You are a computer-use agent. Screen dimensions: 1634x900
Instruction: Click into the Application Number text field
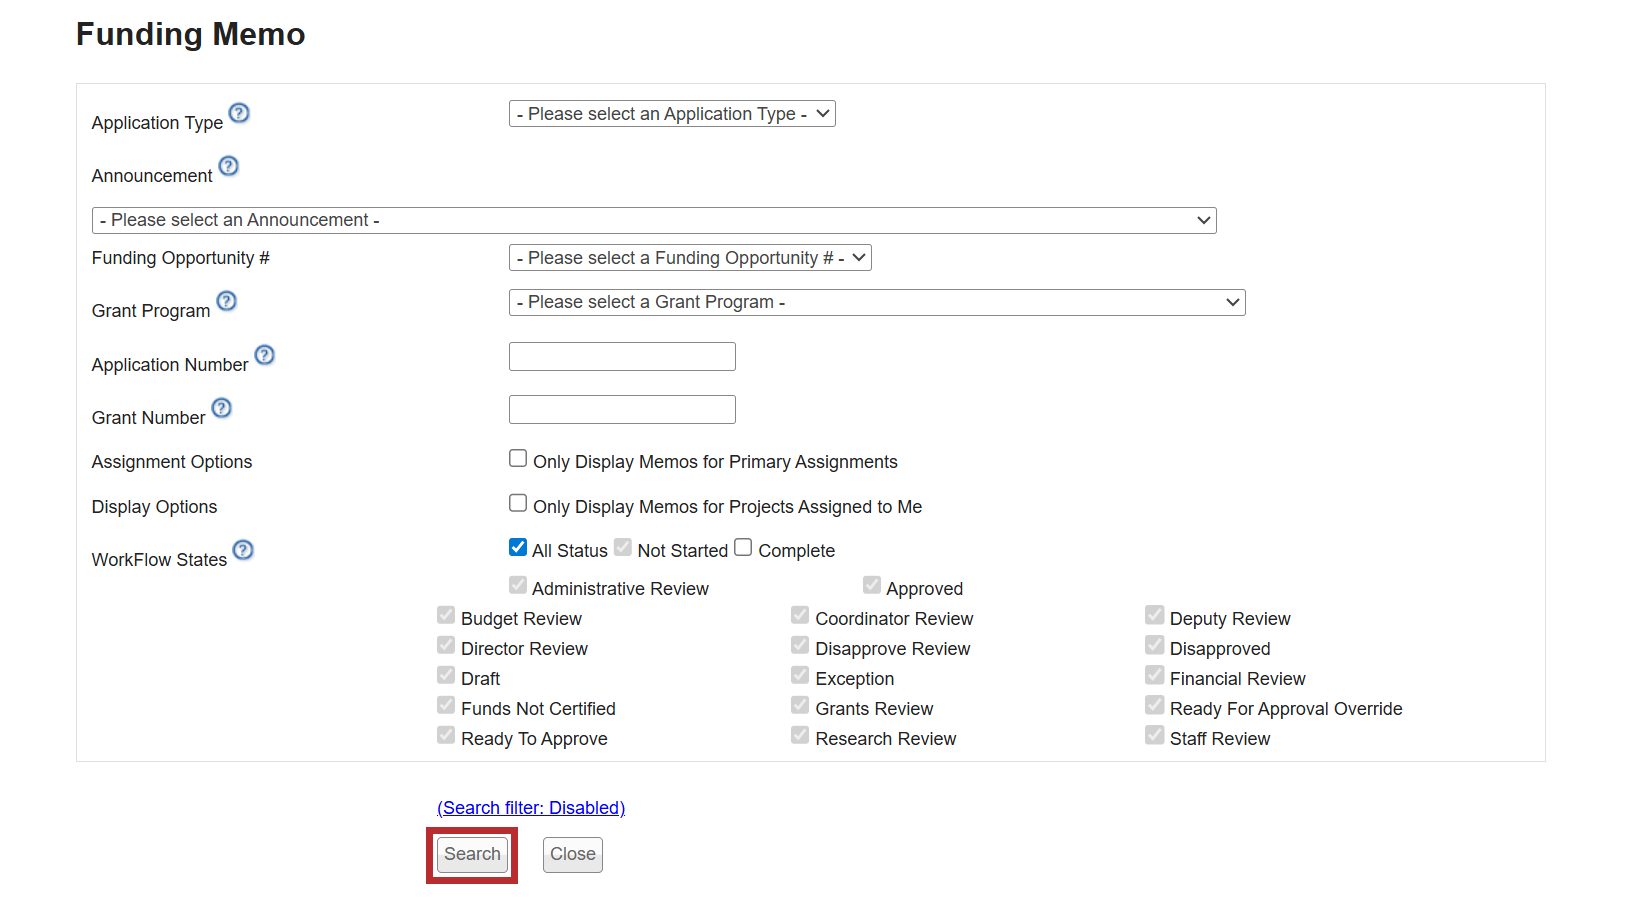[x=622, y=357]
